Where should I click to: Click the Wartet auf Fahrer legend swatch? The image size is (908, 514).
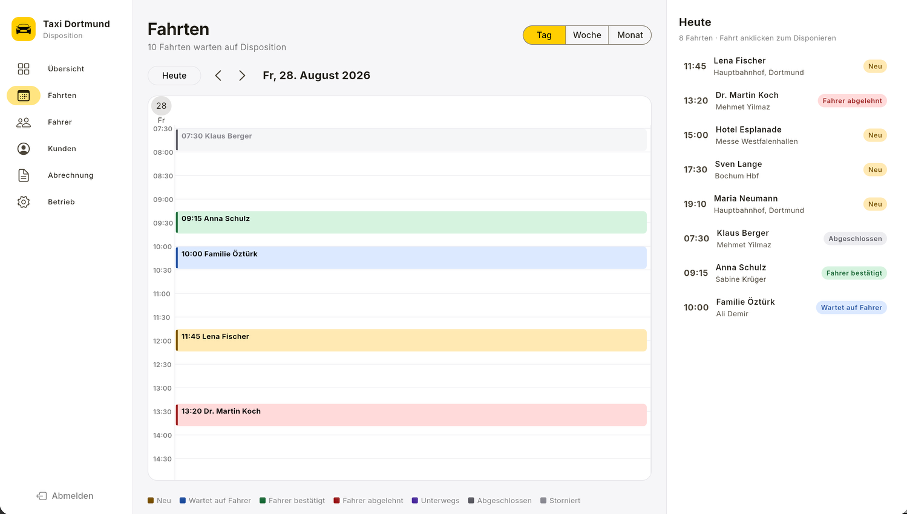coord(183,501)
